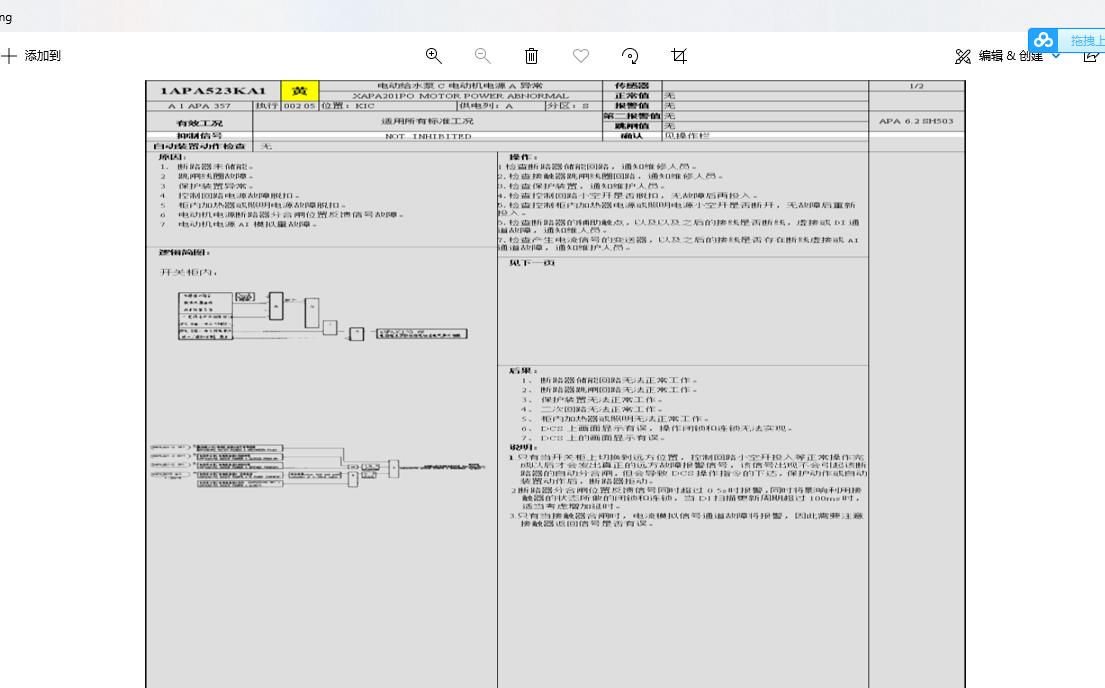This screenshot has width=1105, height=688.
Task: Click the plus icon before 添加到
Action: coord(10,56)
